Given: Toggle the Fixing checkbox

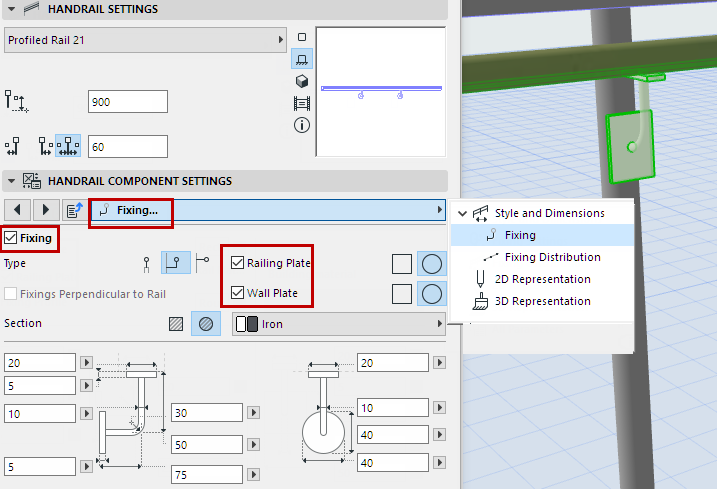Looking at the screenshot, I should tap(11, 238).
